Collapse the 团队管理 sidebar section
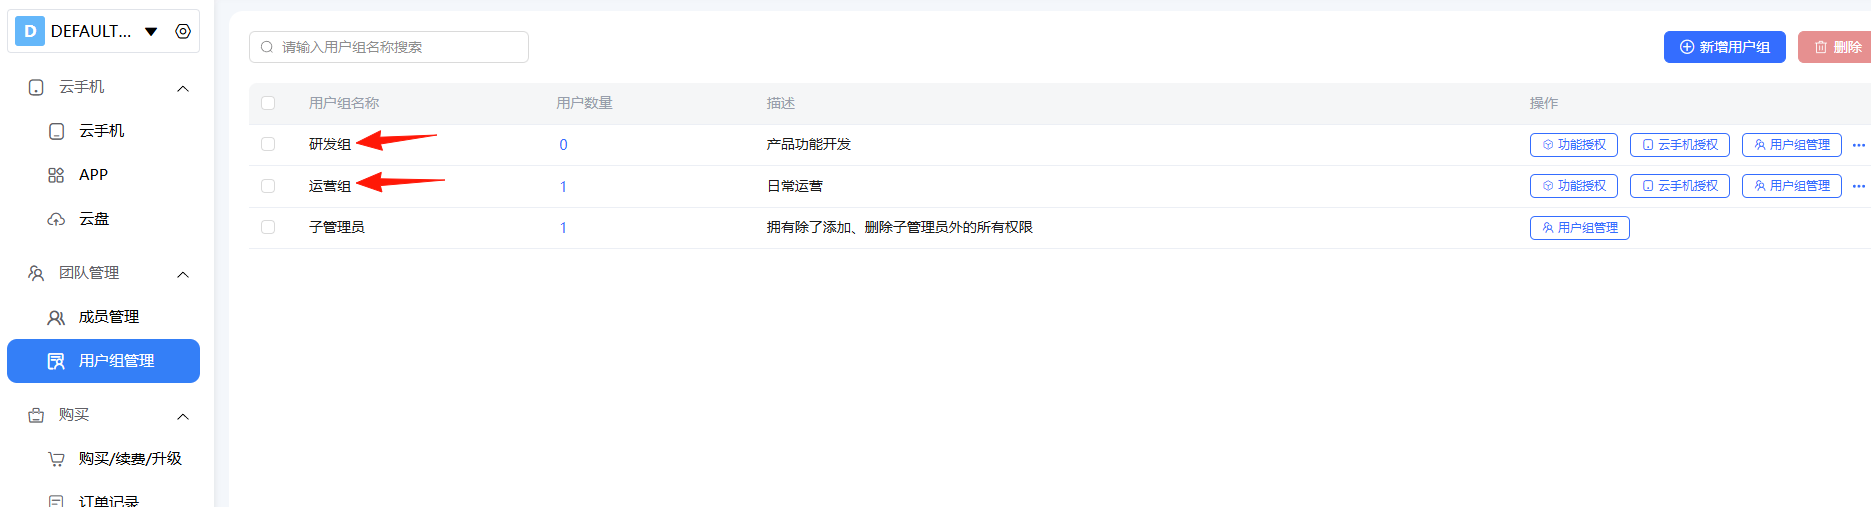 (x=183, y=274)
